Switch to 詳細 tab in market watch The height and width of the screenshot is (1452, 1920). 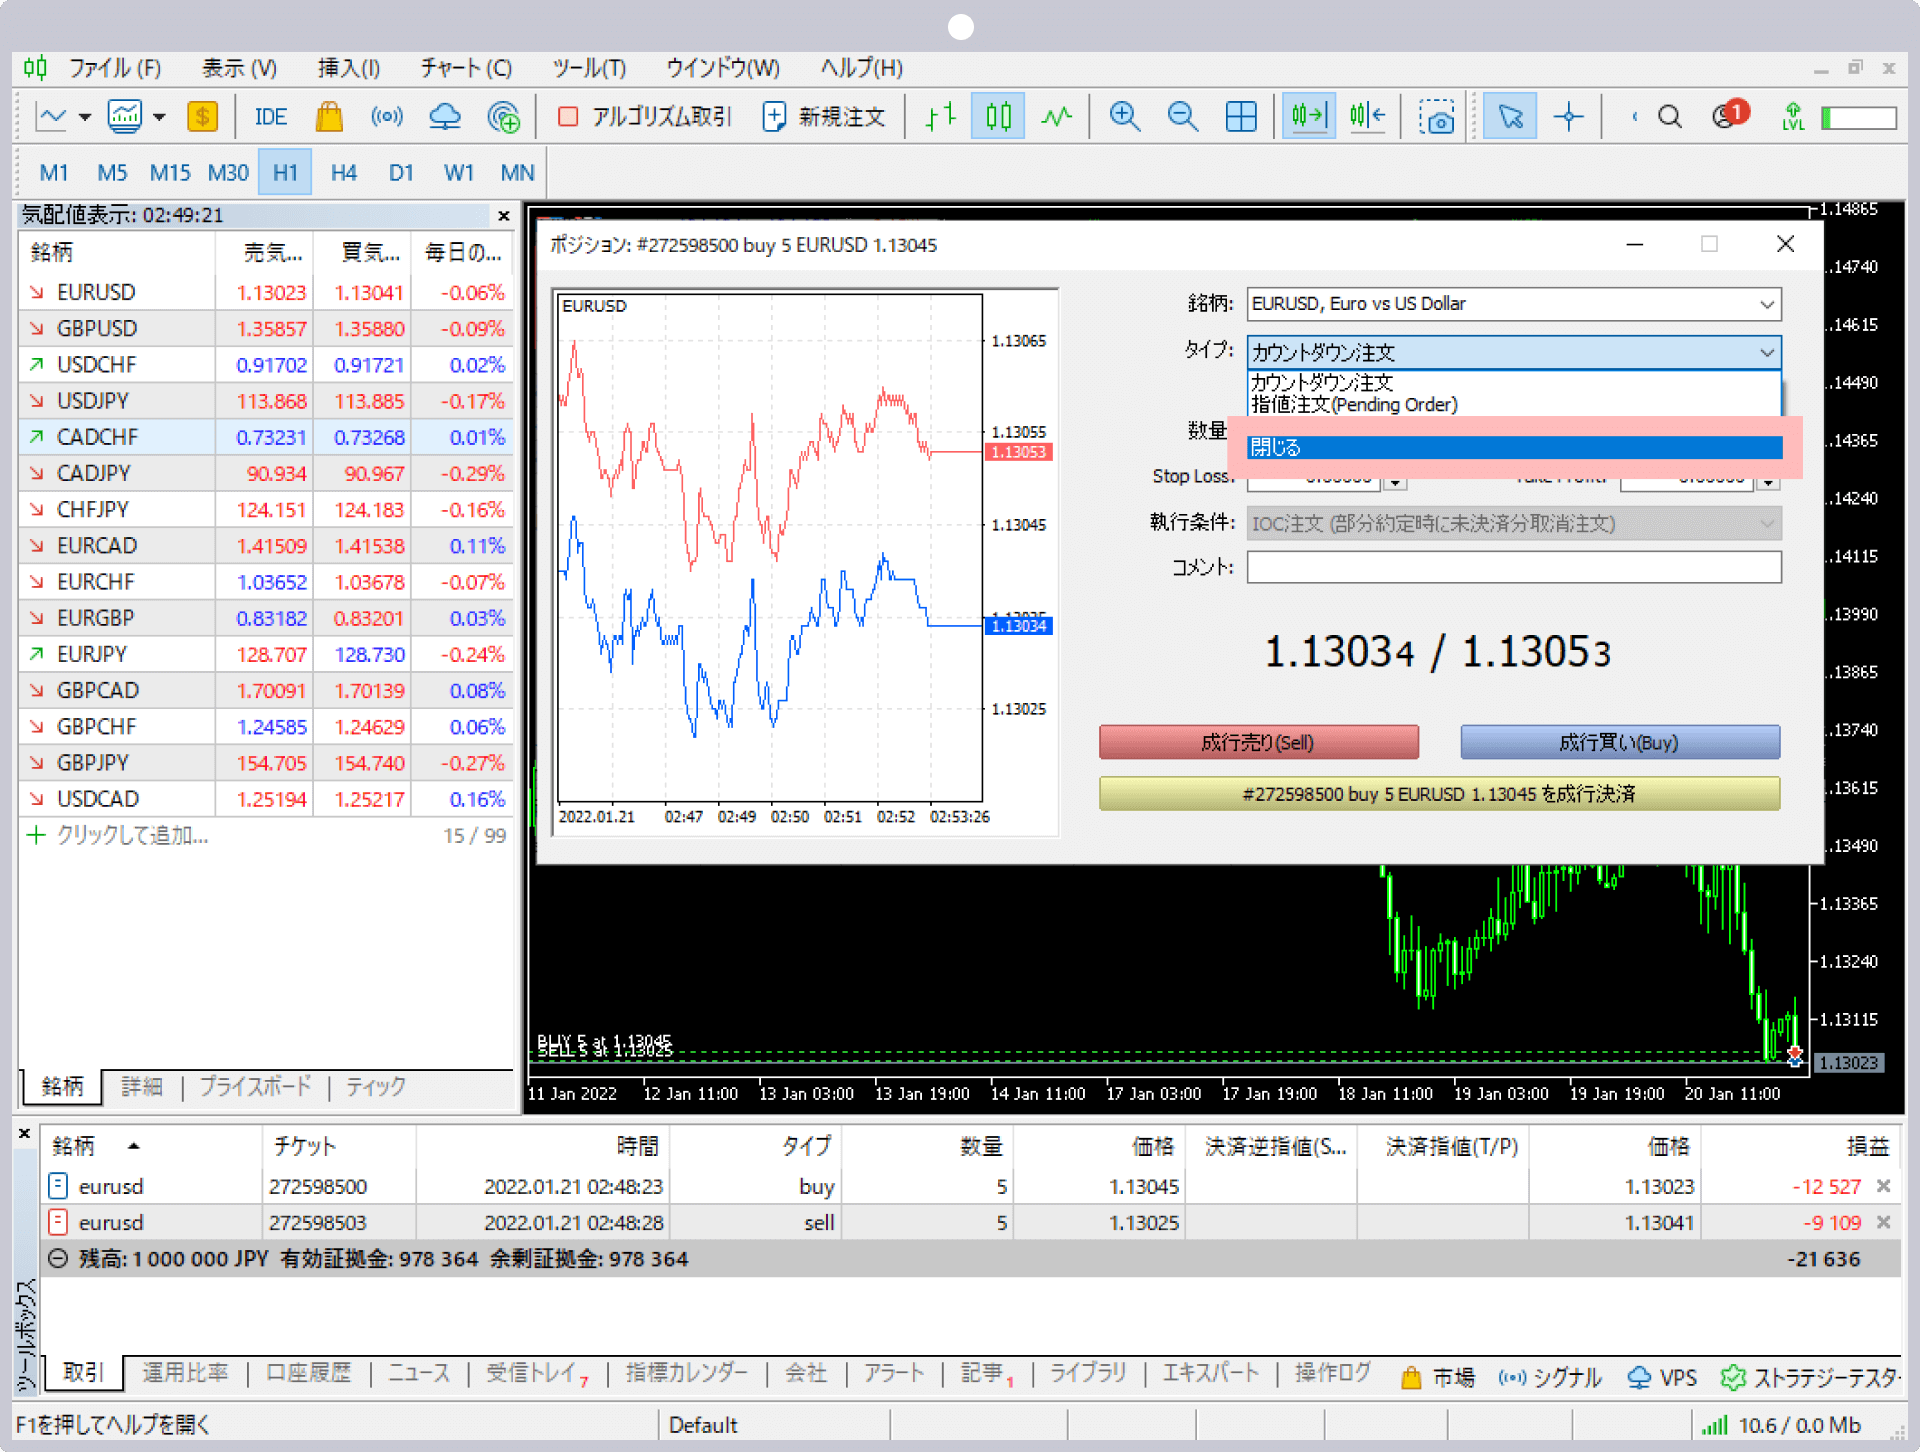pyautogui.click(x=141, y=1087)
